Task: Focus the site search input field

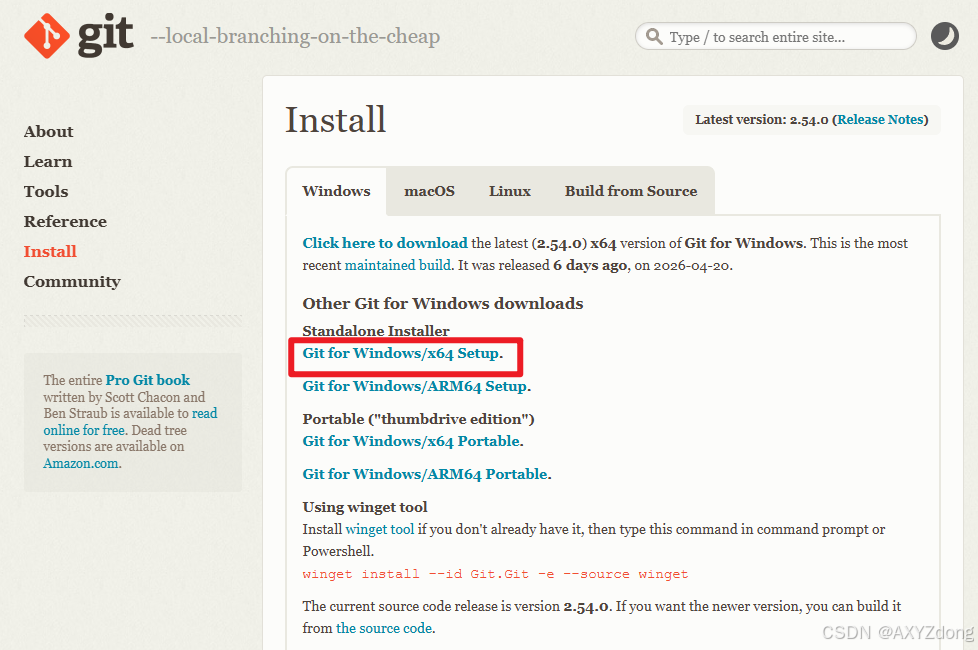Action: click(775, 37)
